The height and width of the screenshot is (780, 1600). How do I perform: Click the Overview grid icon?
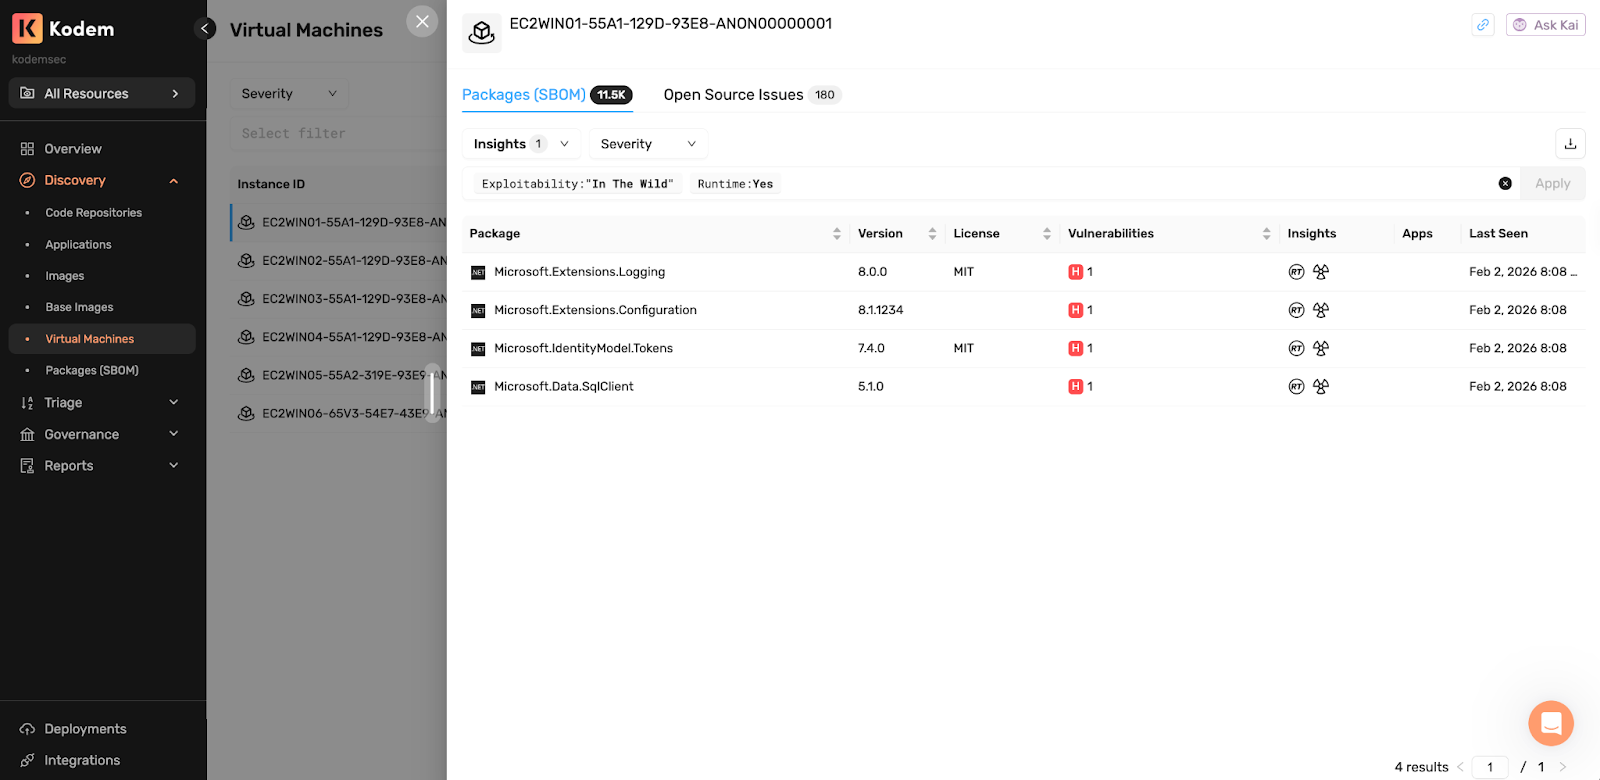(x=27, y=149)
